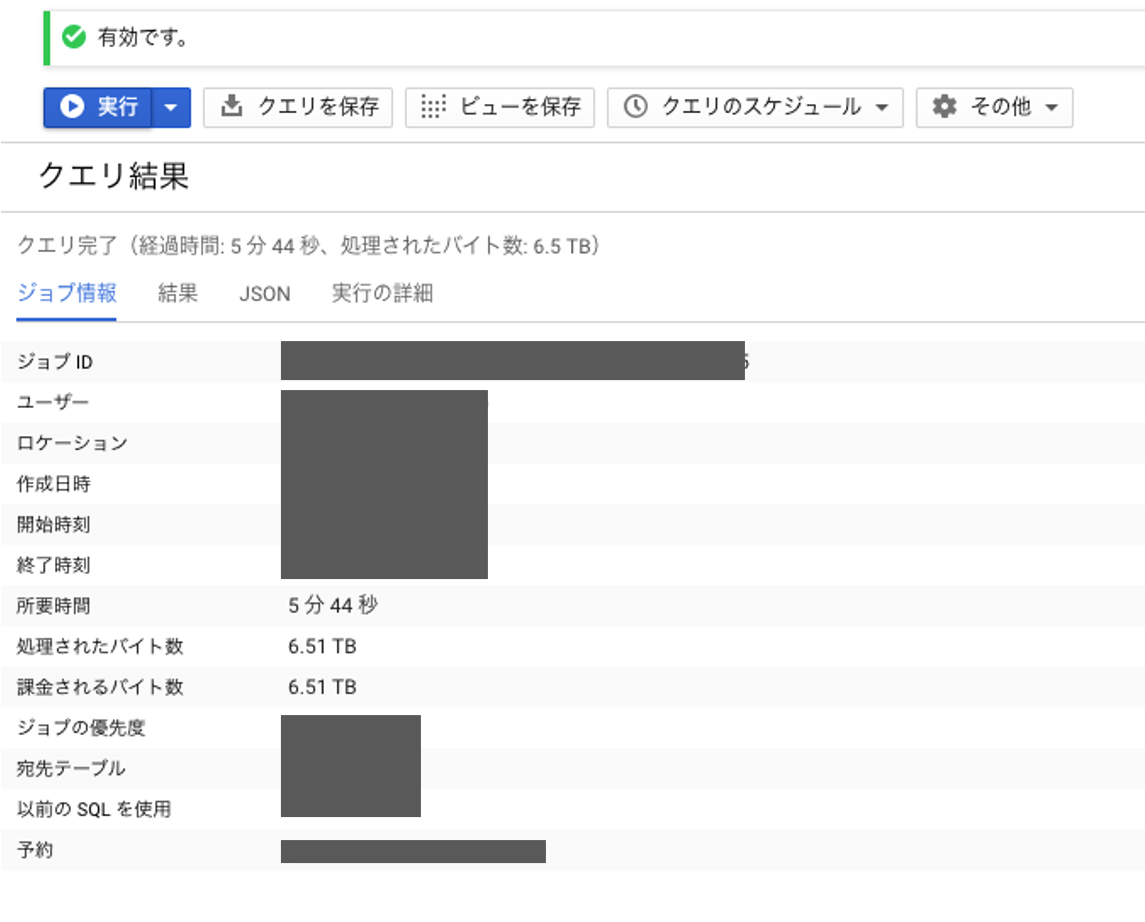Click the grid icon for ビューを保存

click(433, 107)
